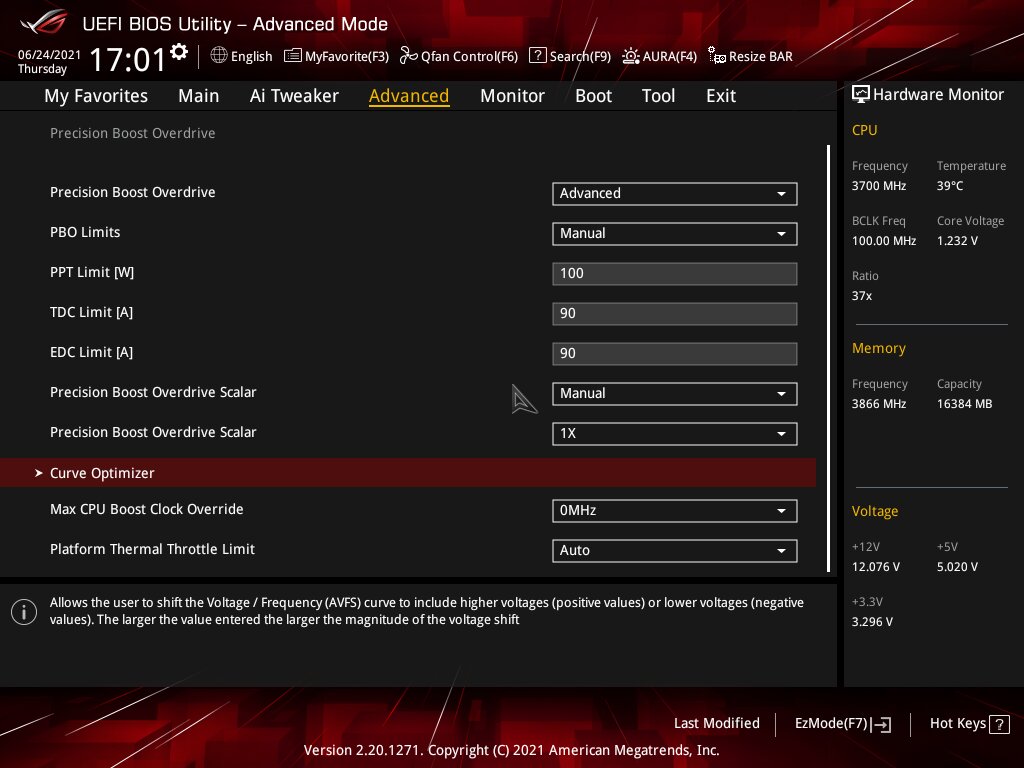The height and width of the screenshot is (768, 1024).
Task: Open the My Favorites tab
Action: (96, 96)
